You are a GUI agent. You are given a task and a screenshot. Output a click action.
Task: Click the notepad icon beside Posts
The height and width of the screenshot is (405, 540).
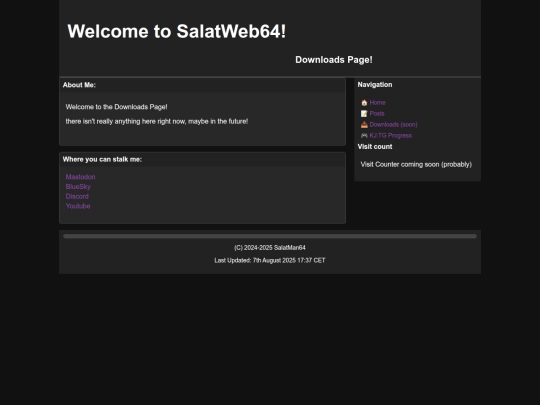[x=364, y=114]
